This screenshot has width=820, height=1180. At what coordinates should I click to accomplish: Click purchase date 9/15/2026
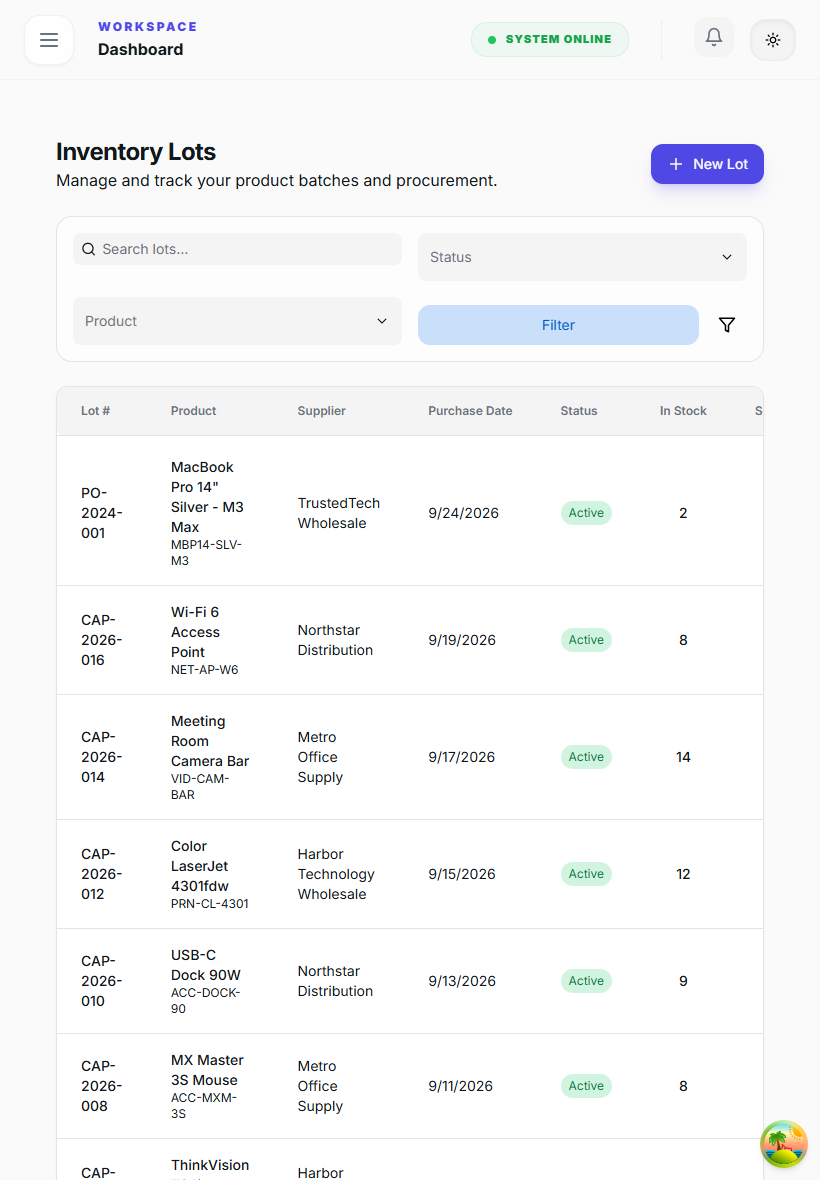tap(462, 874)
